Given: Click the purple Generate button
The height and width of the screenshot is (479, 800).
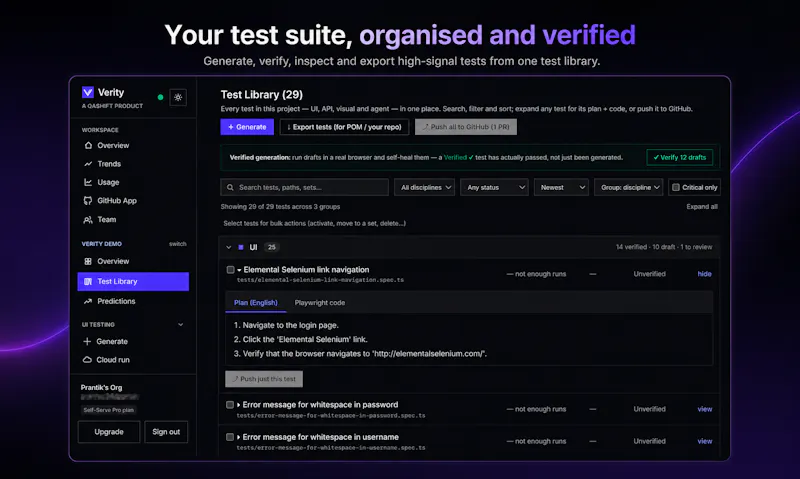Looking at the screenshot, I should 247,127.
